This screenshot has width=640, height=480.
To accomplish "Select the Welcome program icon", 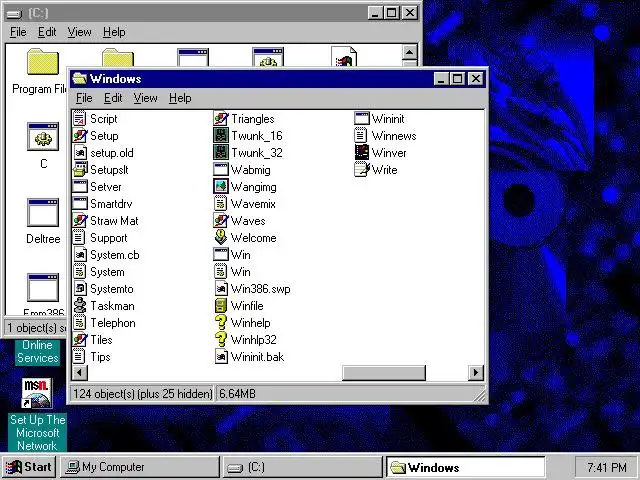I will point(221,238).
